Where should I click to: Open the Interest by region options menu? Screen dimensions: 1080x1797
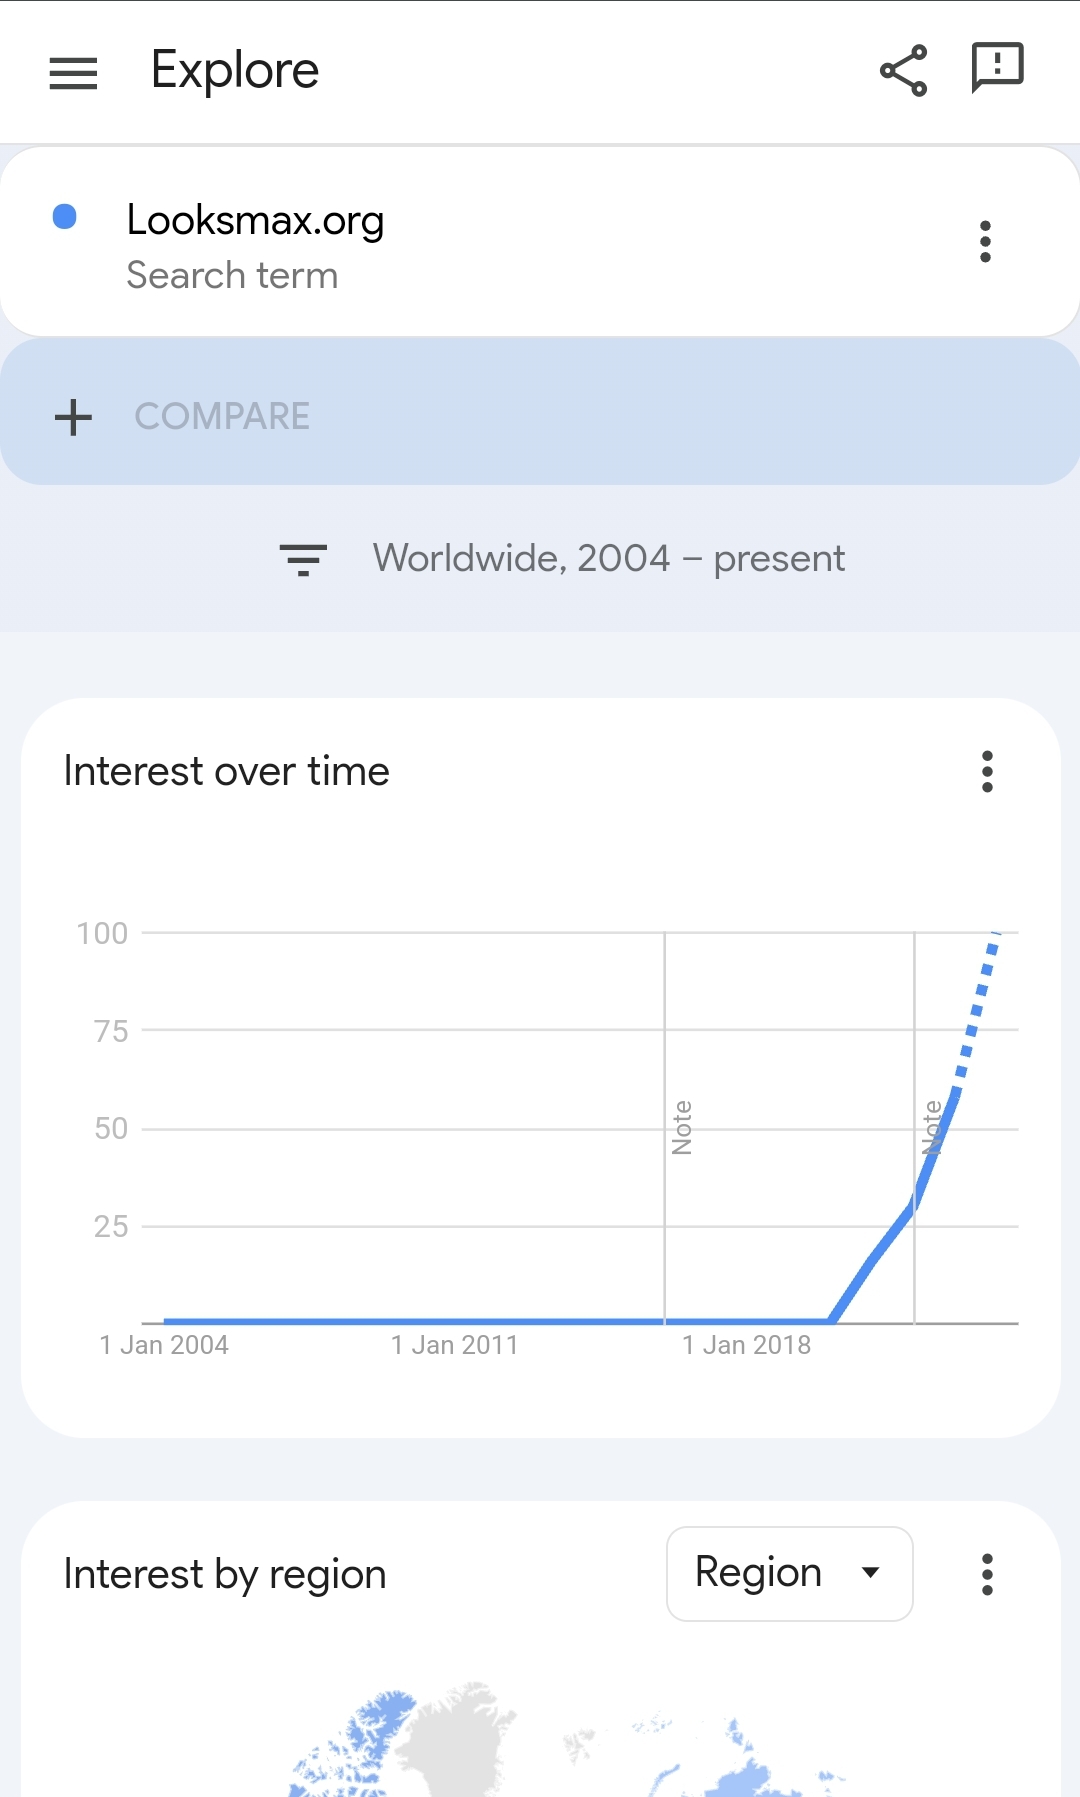pos(987,1574)
